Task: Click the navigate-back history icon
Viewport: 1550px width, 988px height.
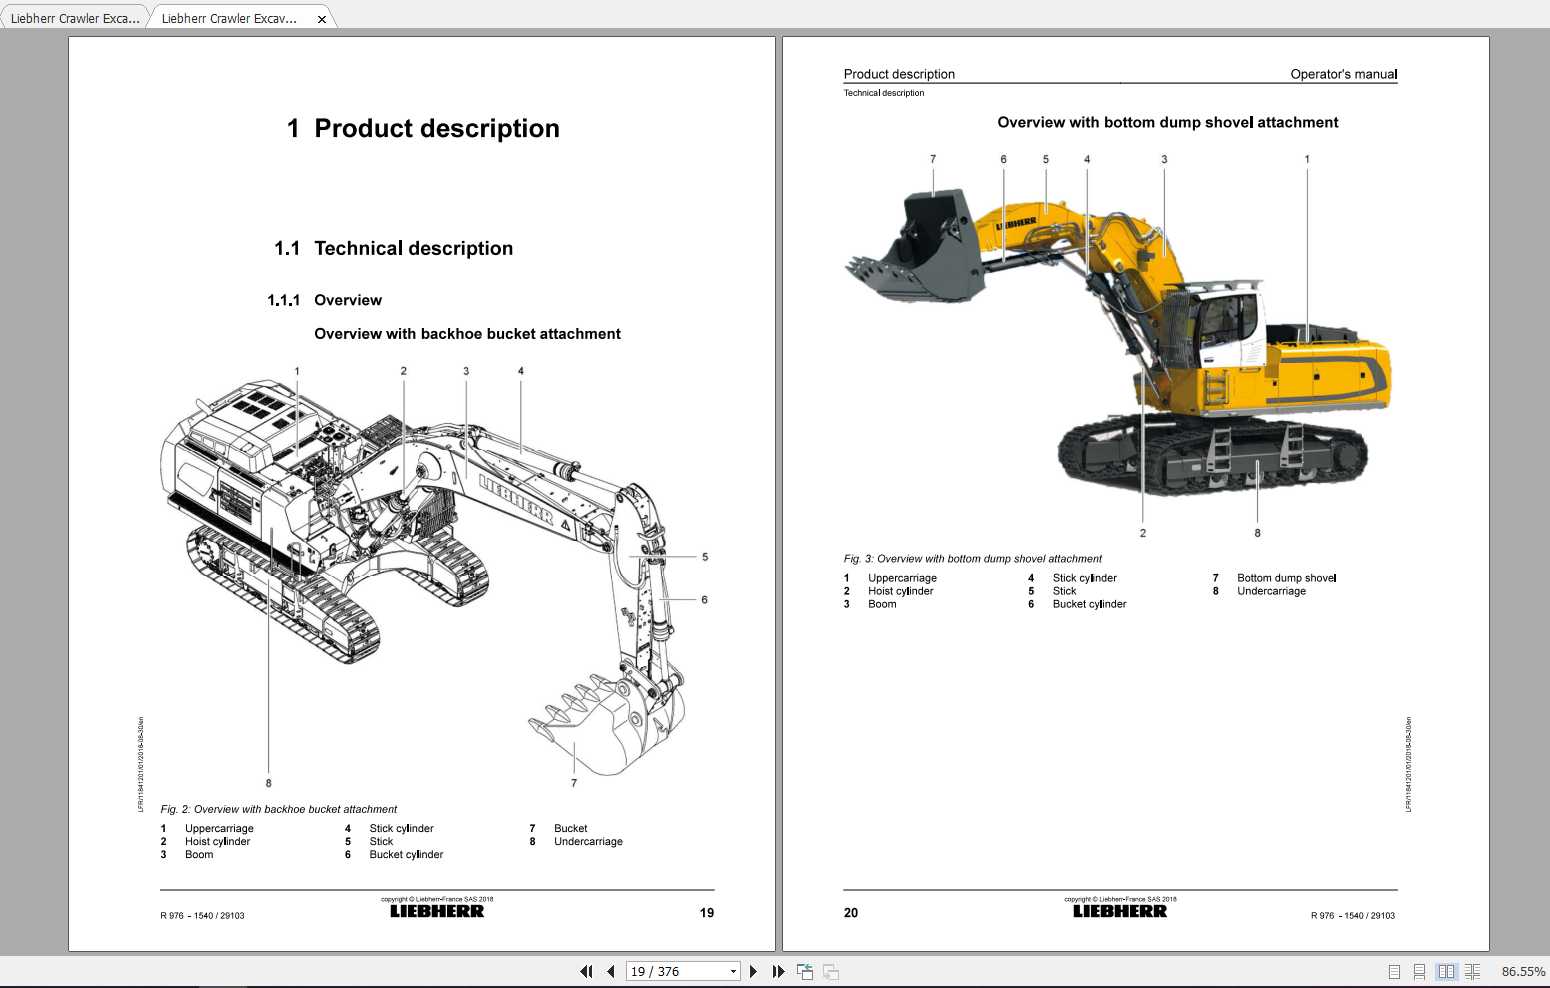Action: tap(805, 971)
